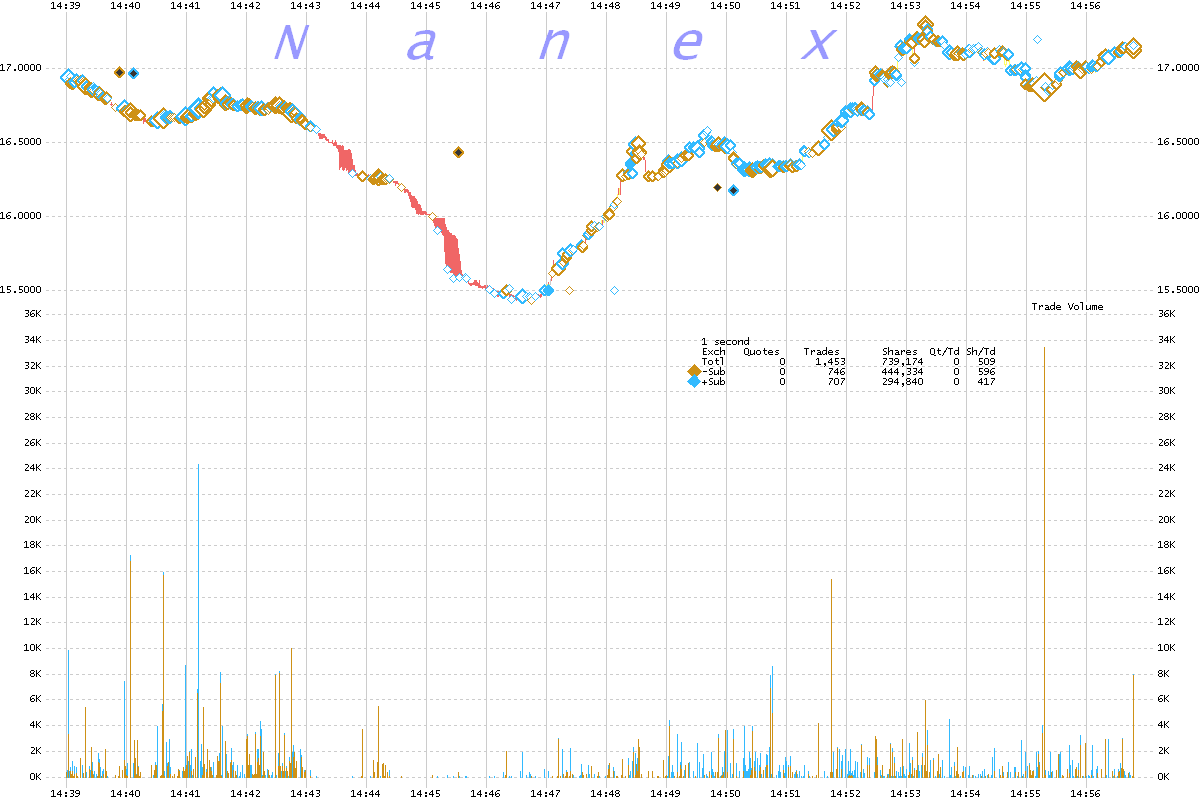
Task: Click the 'Qt/Td' column header
Action: (x=945, y=352)
